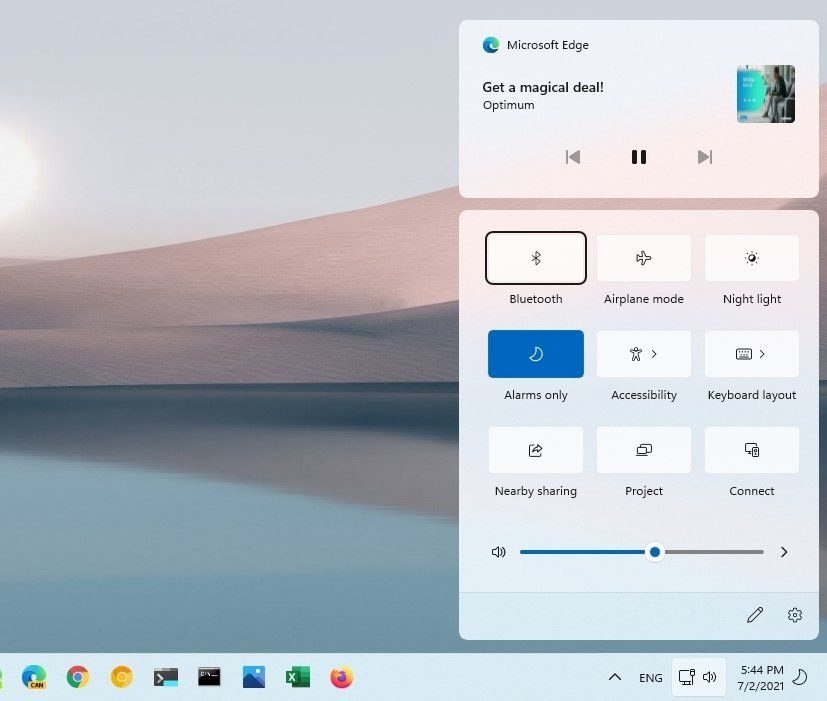Pause the Optimum media playback
Viewport: 827px width, 701px height.
click(x=638, y=156)
